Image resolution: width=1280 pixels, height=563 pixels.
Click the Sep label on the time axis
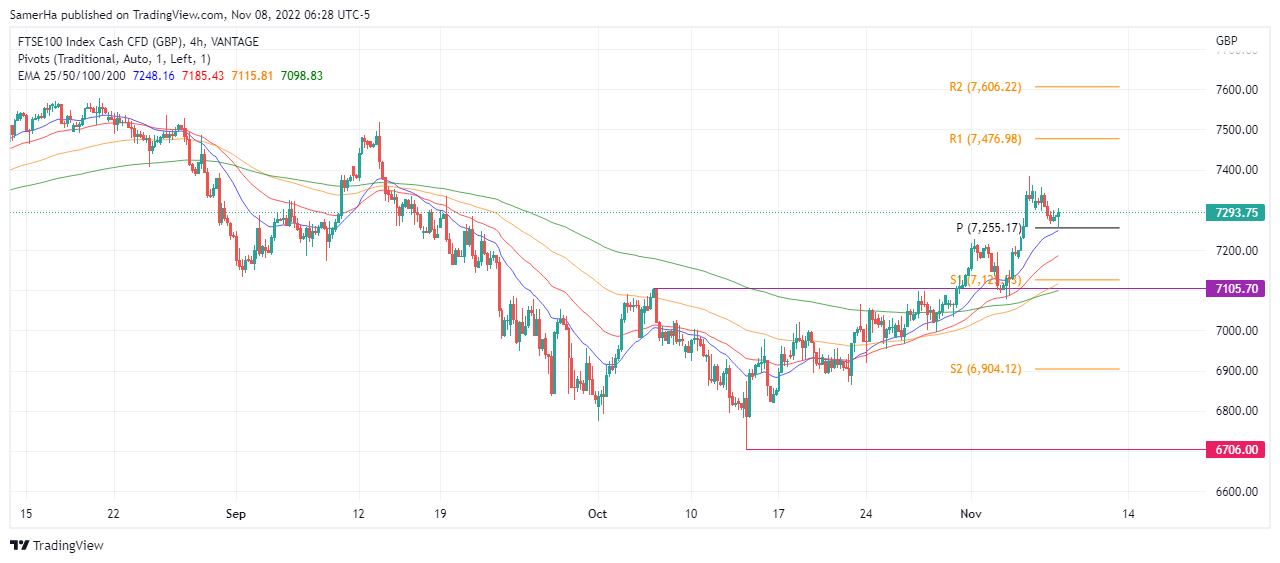coord(237,514)
